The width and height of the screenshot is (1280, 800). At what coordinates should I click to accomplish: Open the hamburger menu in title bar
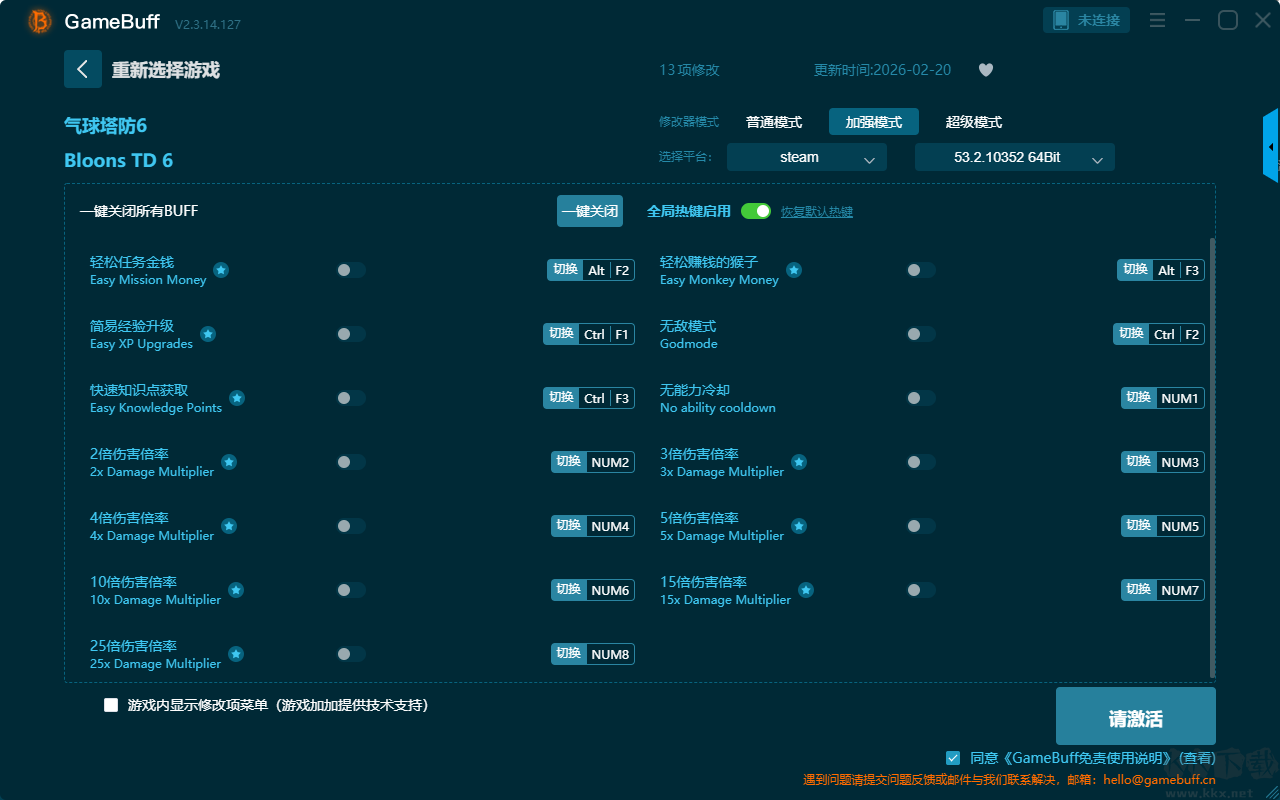pyautogui.click(x=1157, y=20)
